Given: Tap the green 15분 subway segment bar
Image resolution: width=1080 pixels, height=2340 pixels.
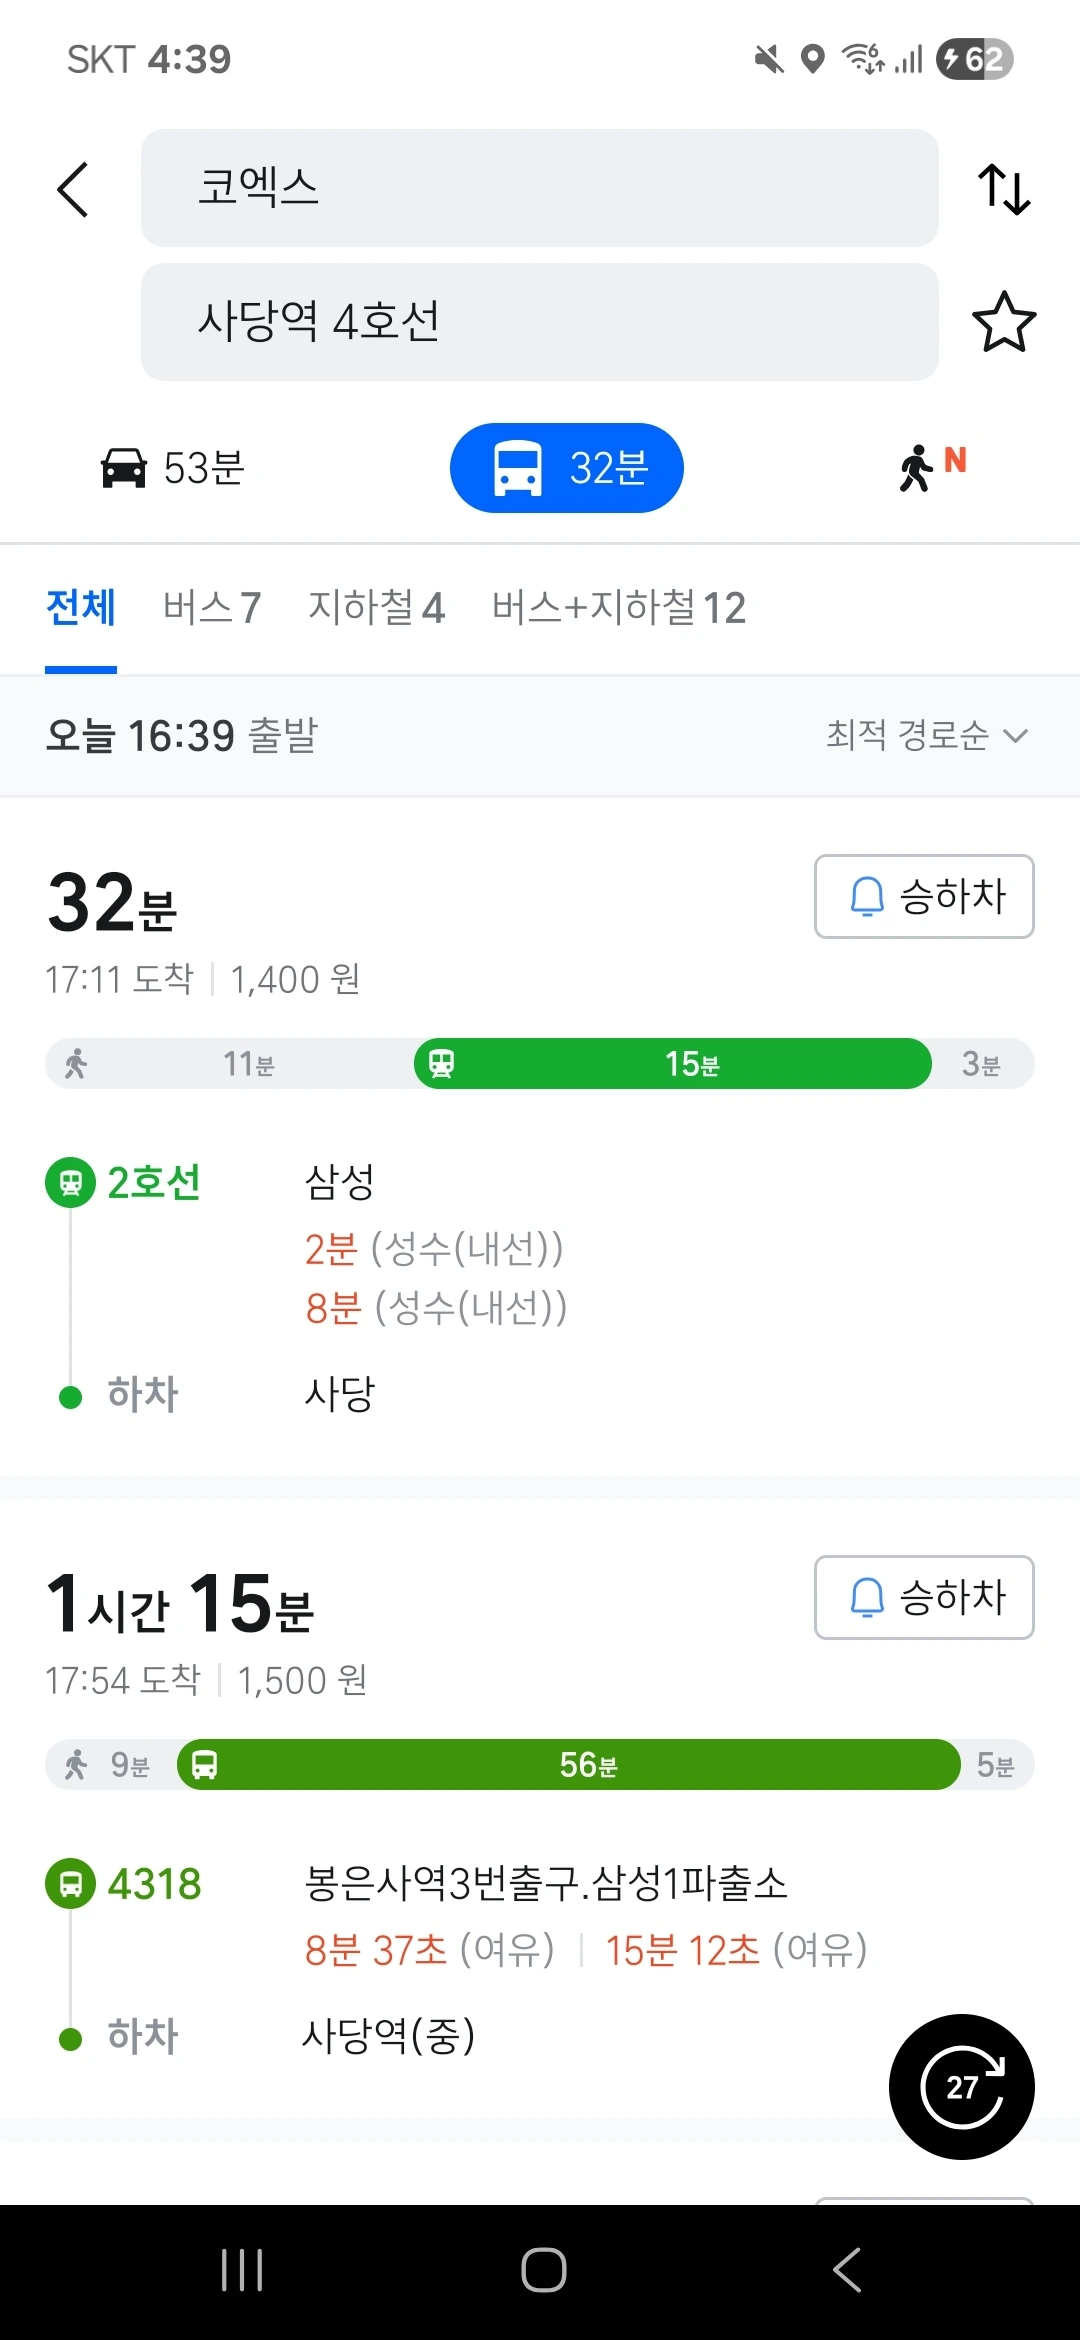Looking at the screenshot, I should tap(673, 1064).
